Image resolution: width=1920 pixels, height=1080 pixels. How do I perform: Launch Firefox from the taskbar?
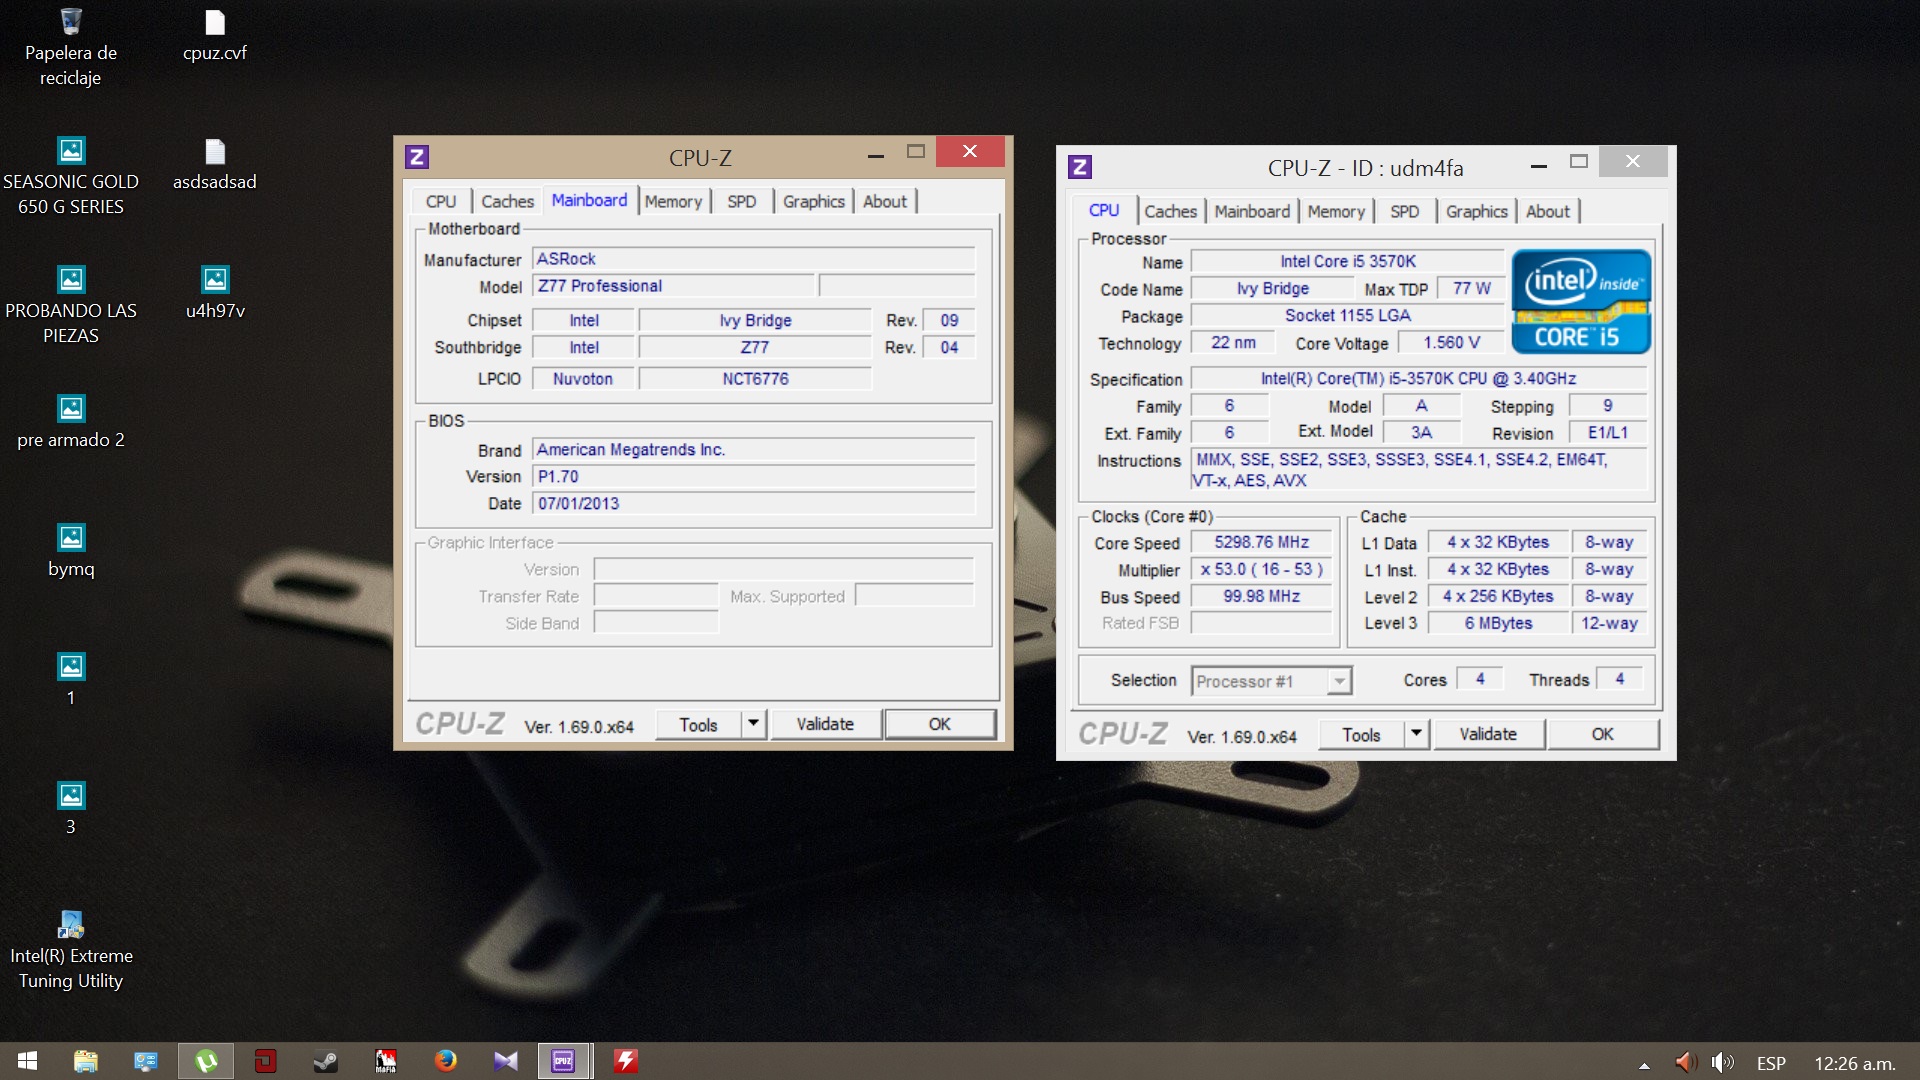click(445, 1061)
